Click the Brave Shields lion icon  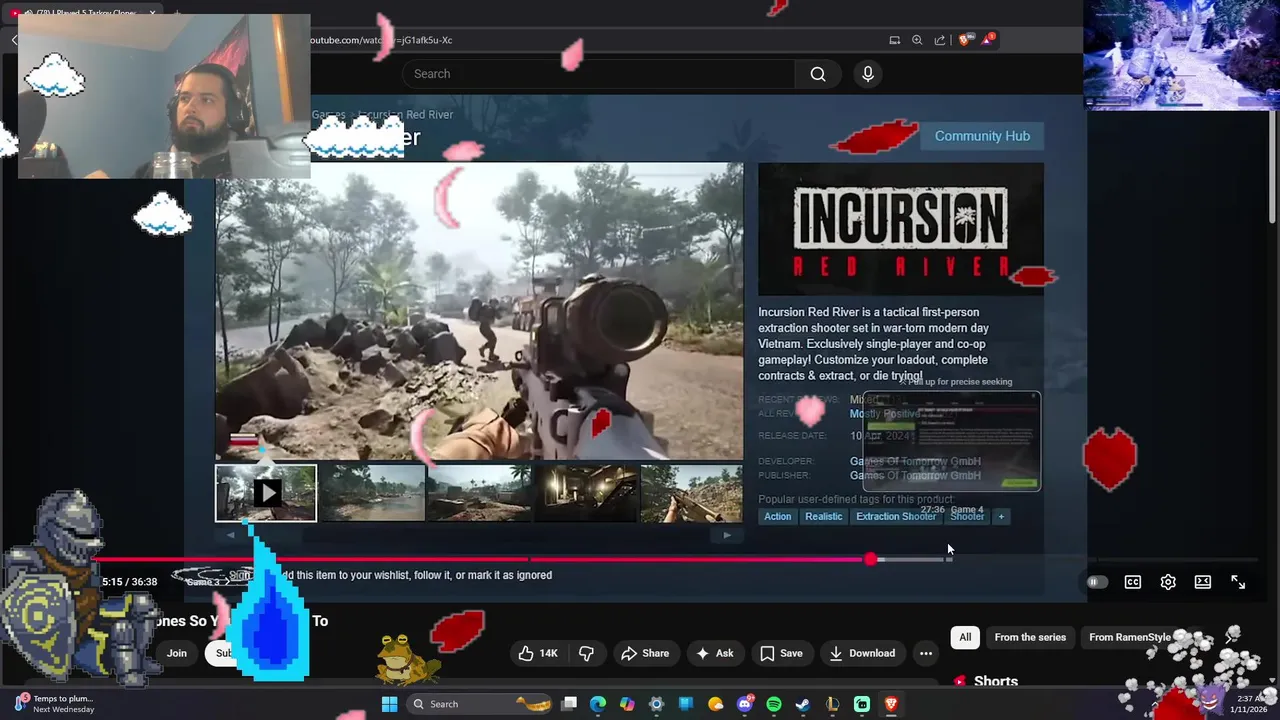(964, 40)
